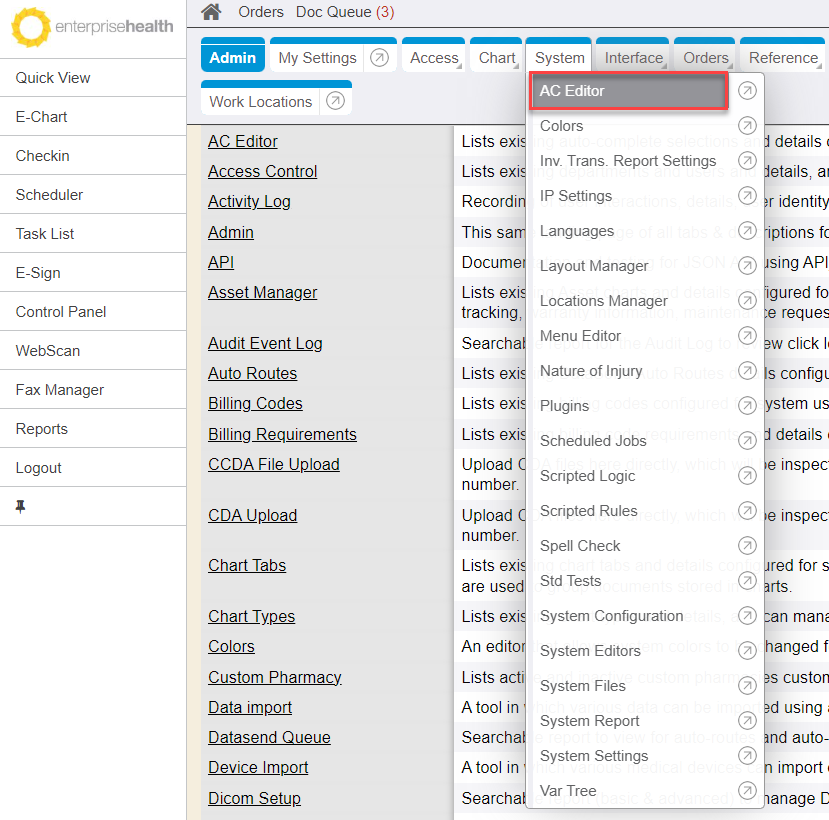Choose Menu Editor in the System dropdown
This screenshot has width=829, height=820.
(580, 336)
